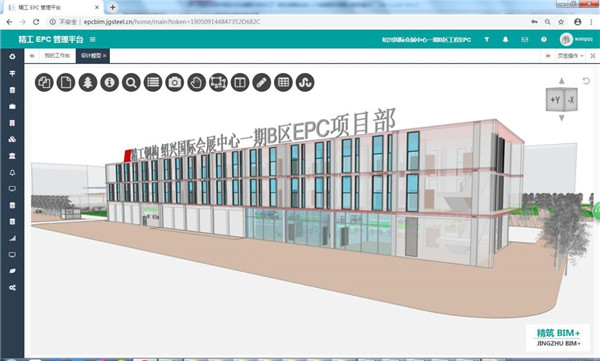The height and width of the screenshot is (361, 600).
Task: Click the +Y face of view cube
Action: (x=555, y=100)
